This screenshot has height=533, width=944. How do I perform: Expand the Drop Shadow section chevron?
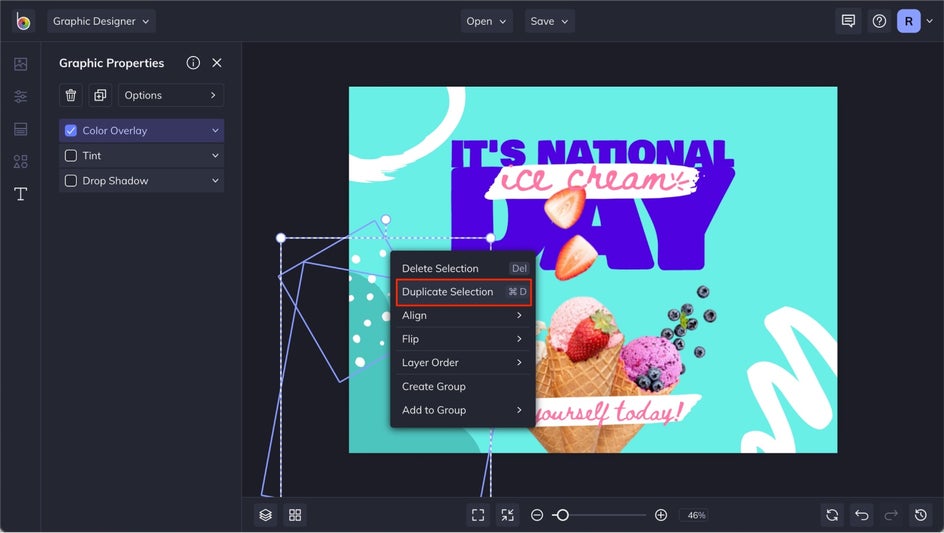coord(215,181)
